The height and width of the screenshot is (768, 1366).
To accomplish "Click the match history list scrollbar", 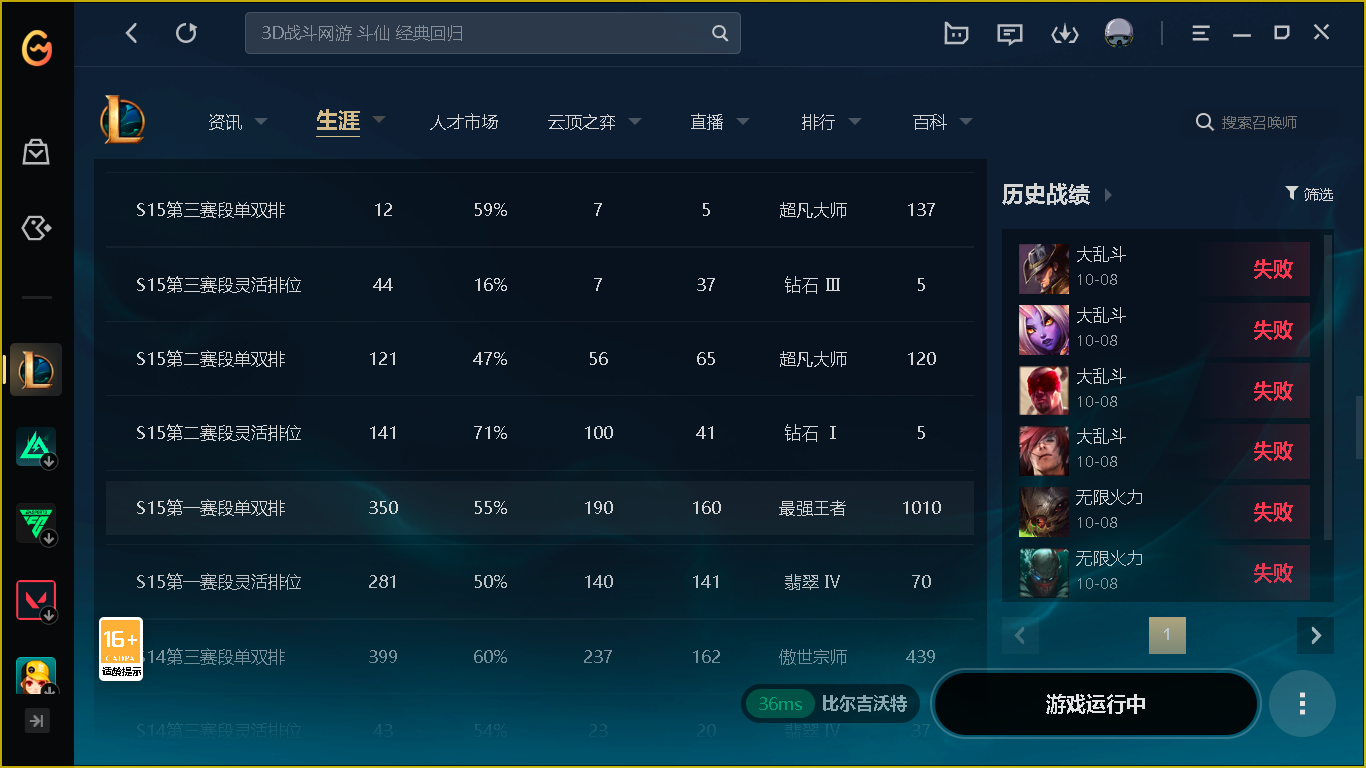I will (x=1328, y=388).
